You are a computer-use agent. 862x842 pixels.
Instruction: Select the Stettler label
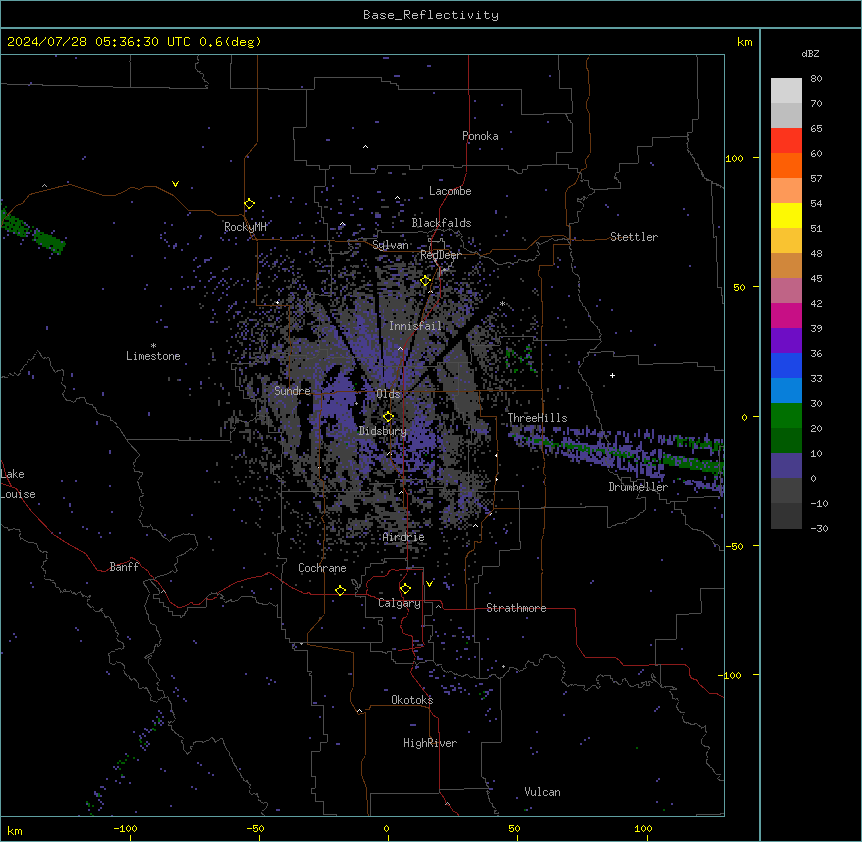coord(634,237)
